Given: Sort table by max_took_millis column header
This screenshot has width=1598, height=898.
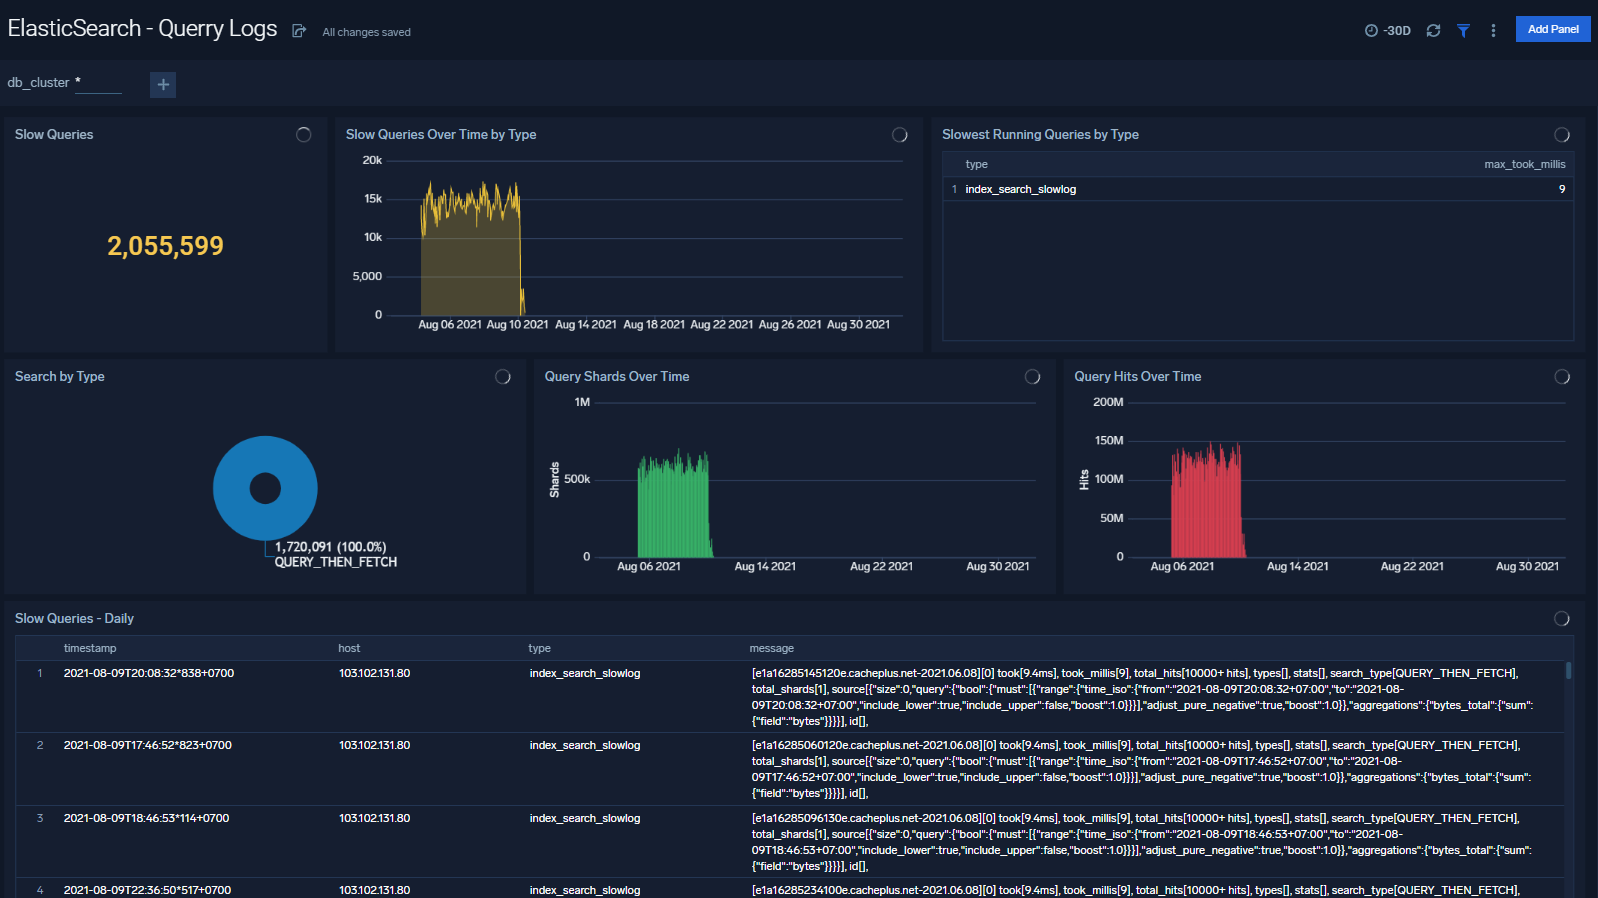Looking at the screenshot, I should pyautogui.click(x=1524, y=164).
